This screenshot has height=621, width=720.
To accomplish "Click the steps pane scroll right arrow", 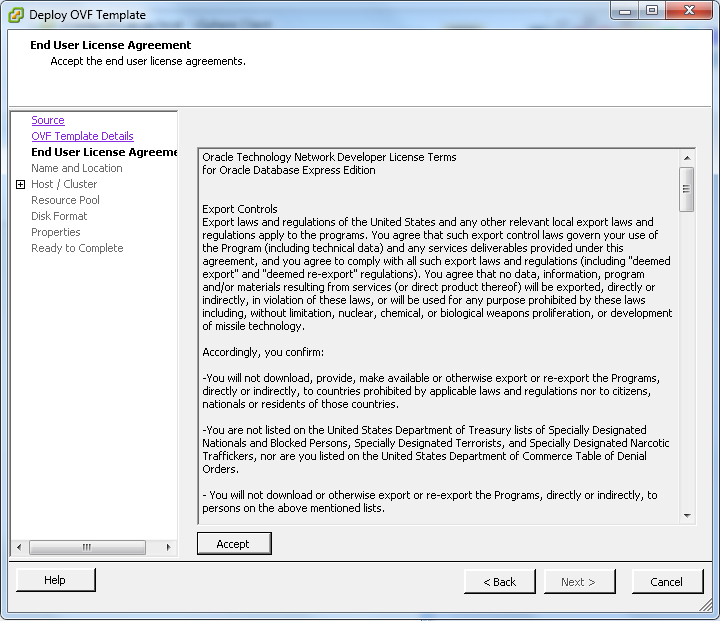I will point(169,547).
